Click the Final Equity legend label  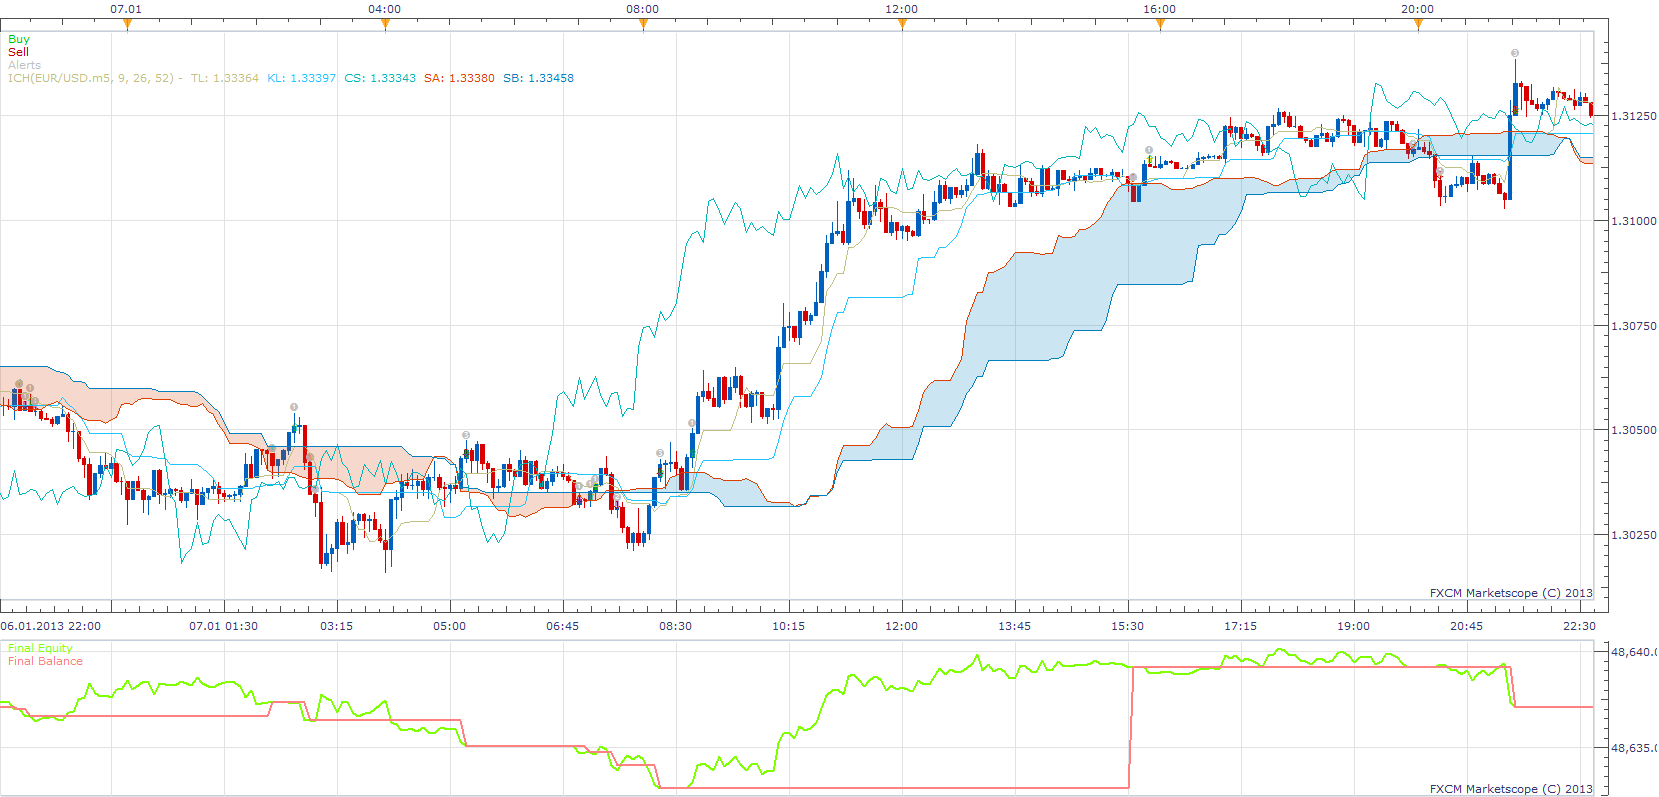coord(40,648)
